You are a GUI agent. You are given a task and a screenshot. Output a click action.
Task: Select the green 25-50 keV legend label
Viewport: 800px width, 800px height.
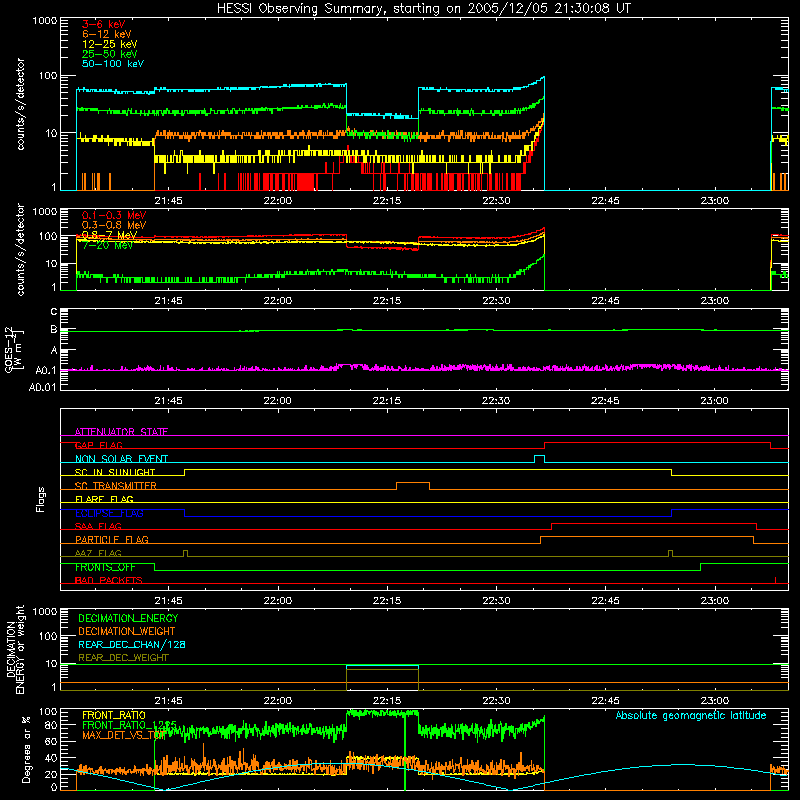(110, 54)
